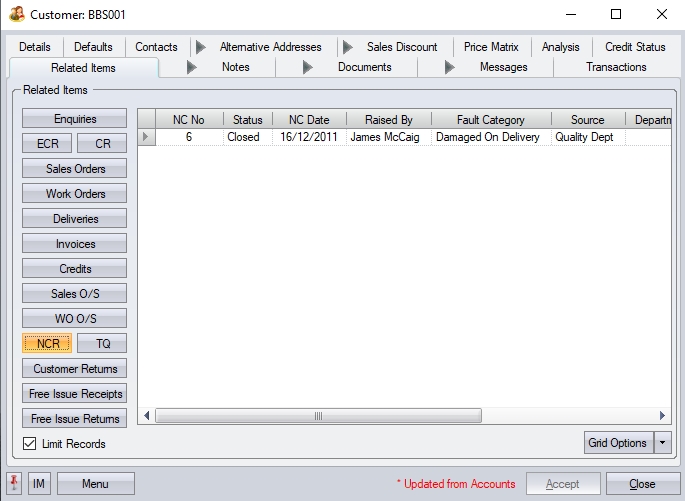Click the red pin icon
685x501 pixels.
click(x=15, y=484)
